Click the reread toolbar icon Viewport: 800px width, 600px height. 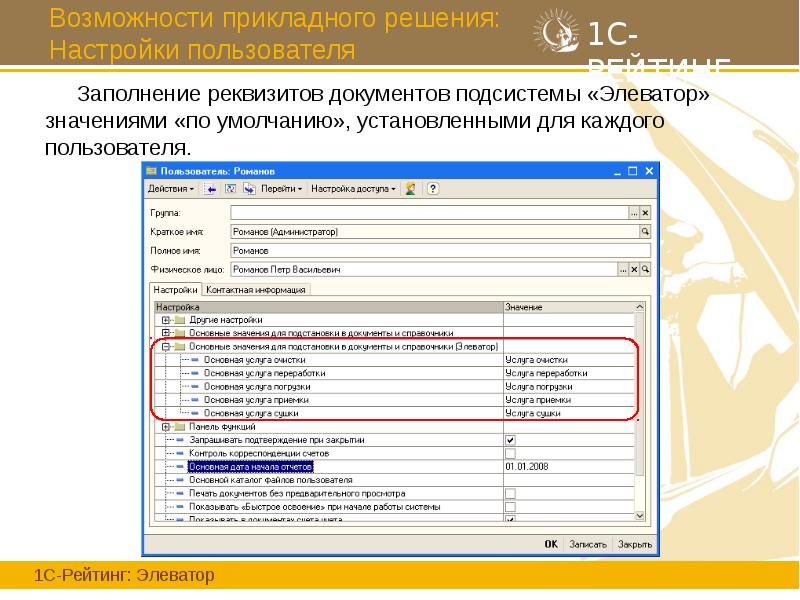229,190
